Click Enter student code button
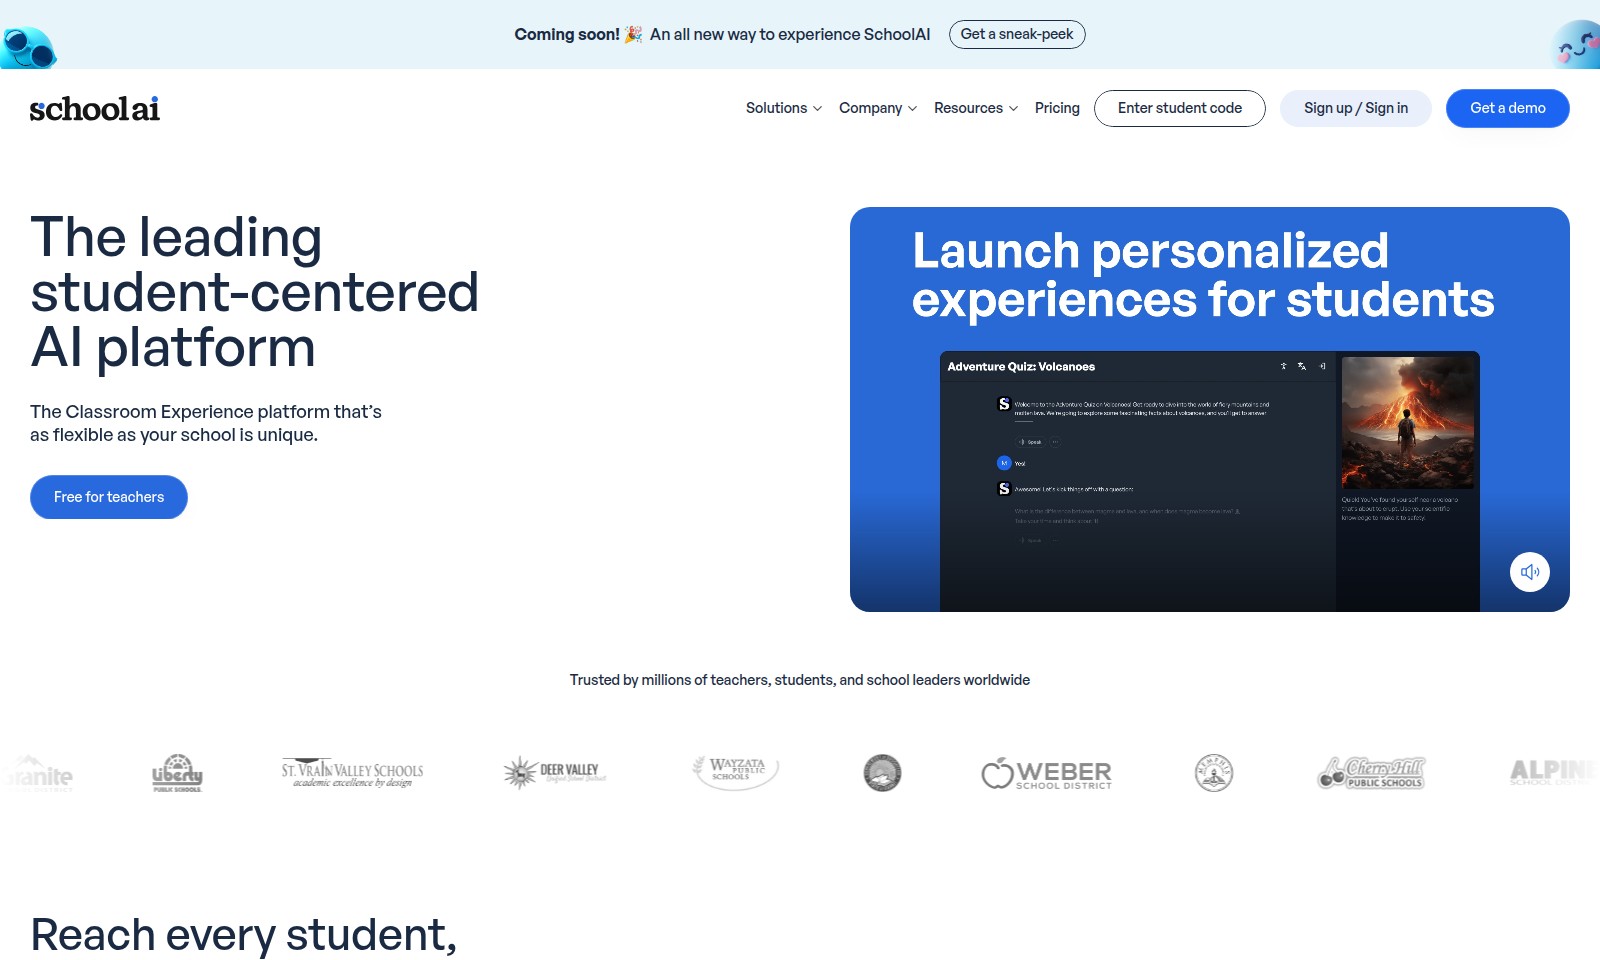This screenshot has height=960, width=1600. tap(1180, 108)
